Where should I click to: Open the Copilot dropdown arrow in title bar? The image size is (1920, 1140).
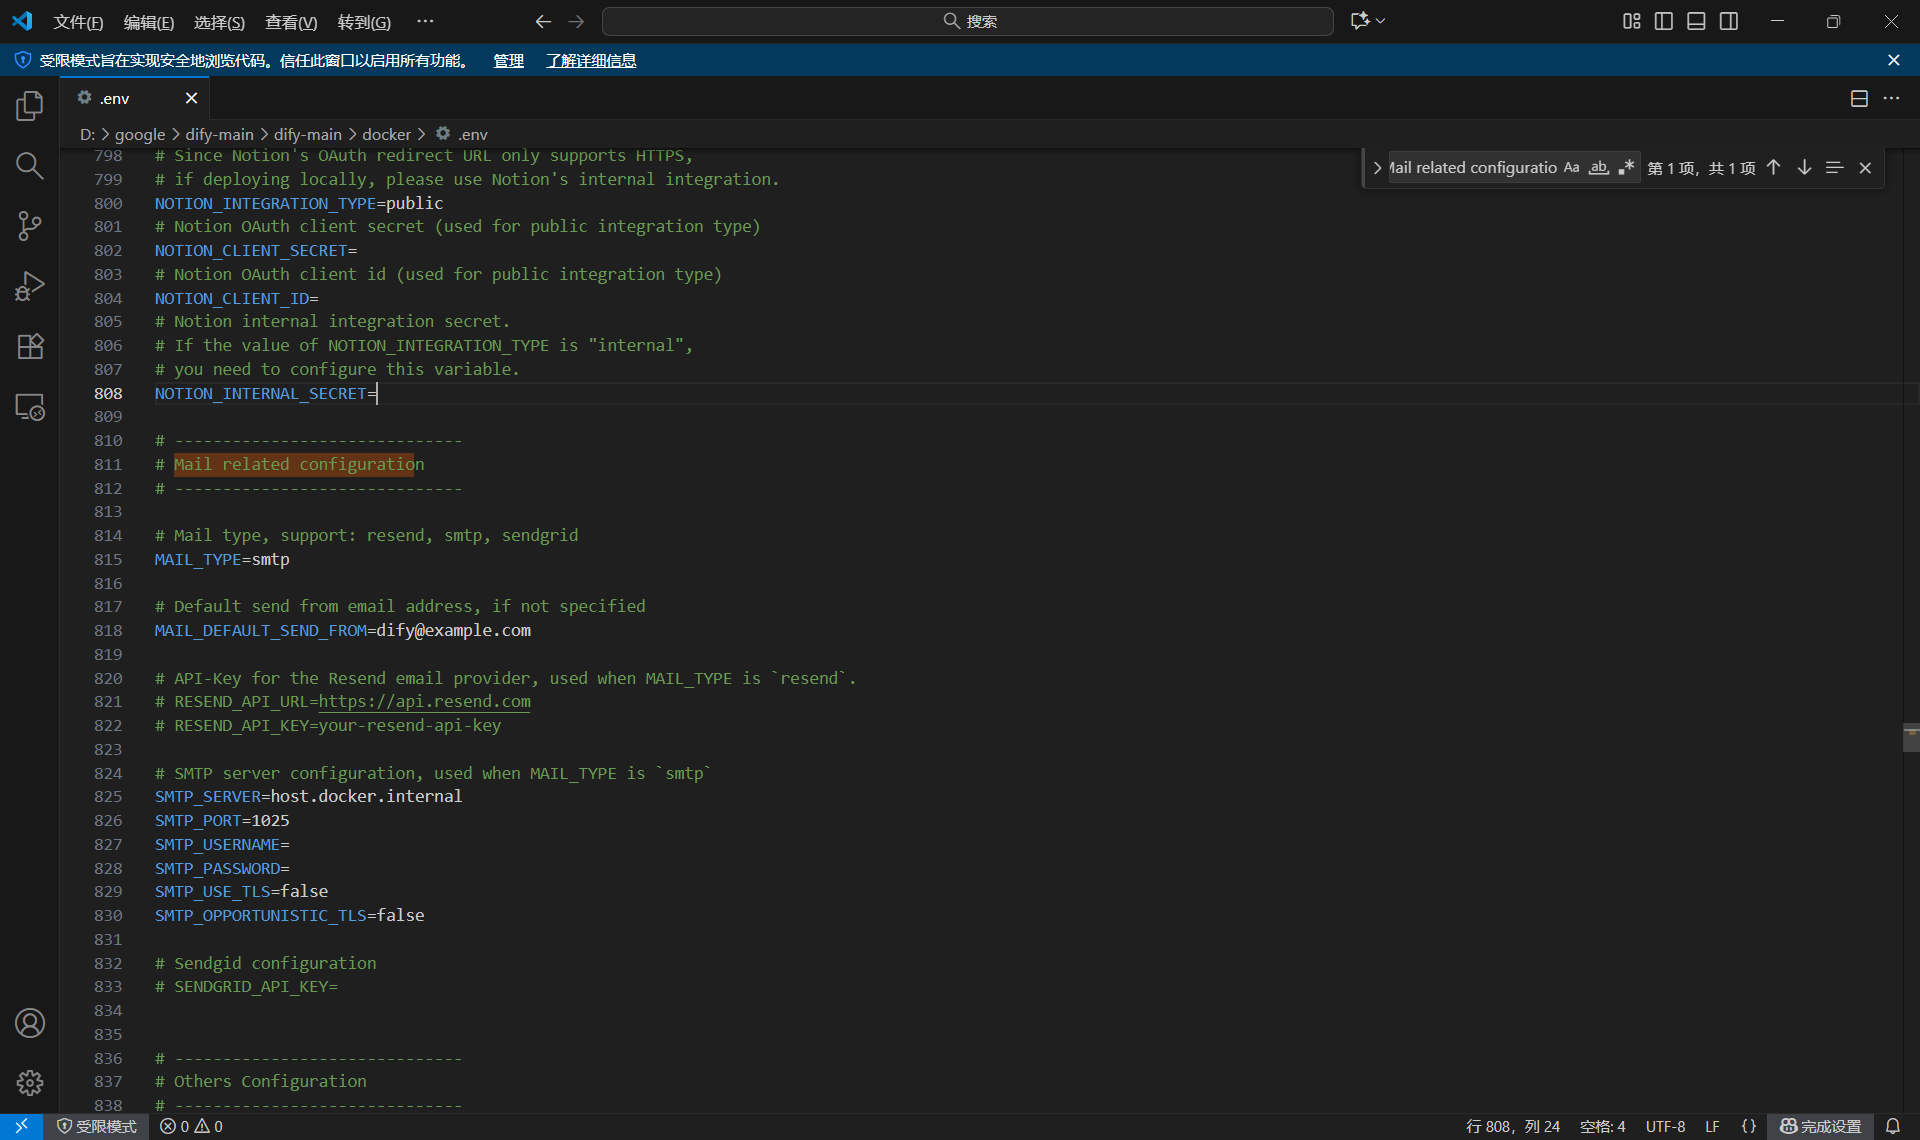point(1381,21)
